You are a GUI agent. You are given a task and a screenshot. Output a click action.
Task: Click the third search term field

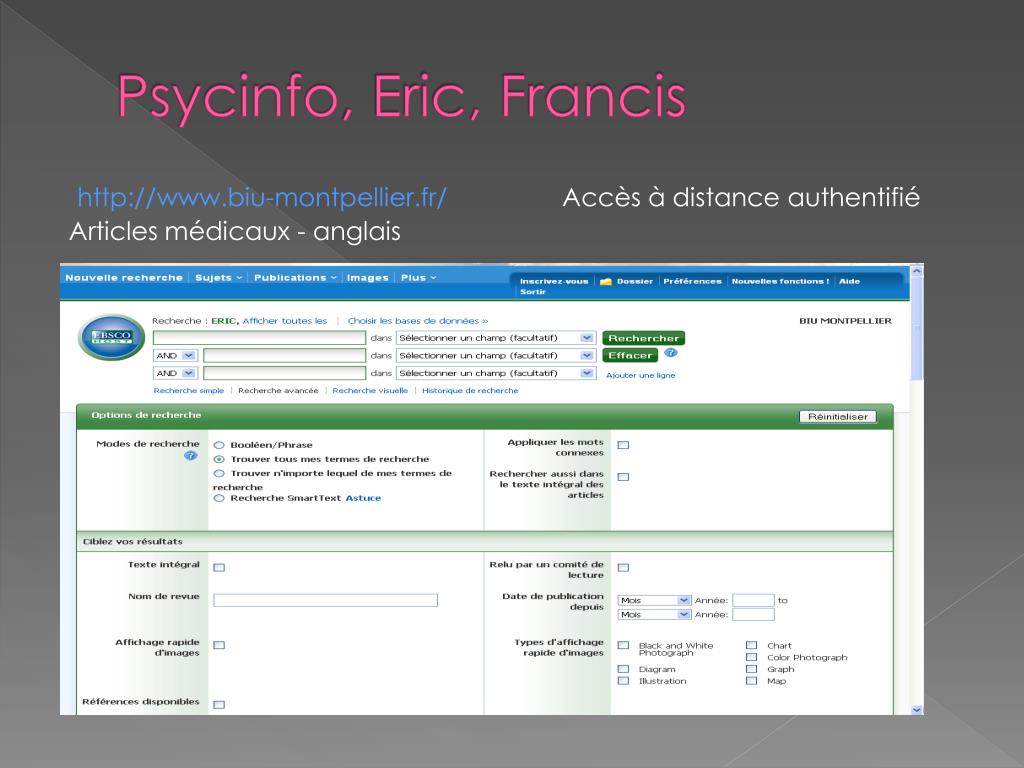click(284, 373)
